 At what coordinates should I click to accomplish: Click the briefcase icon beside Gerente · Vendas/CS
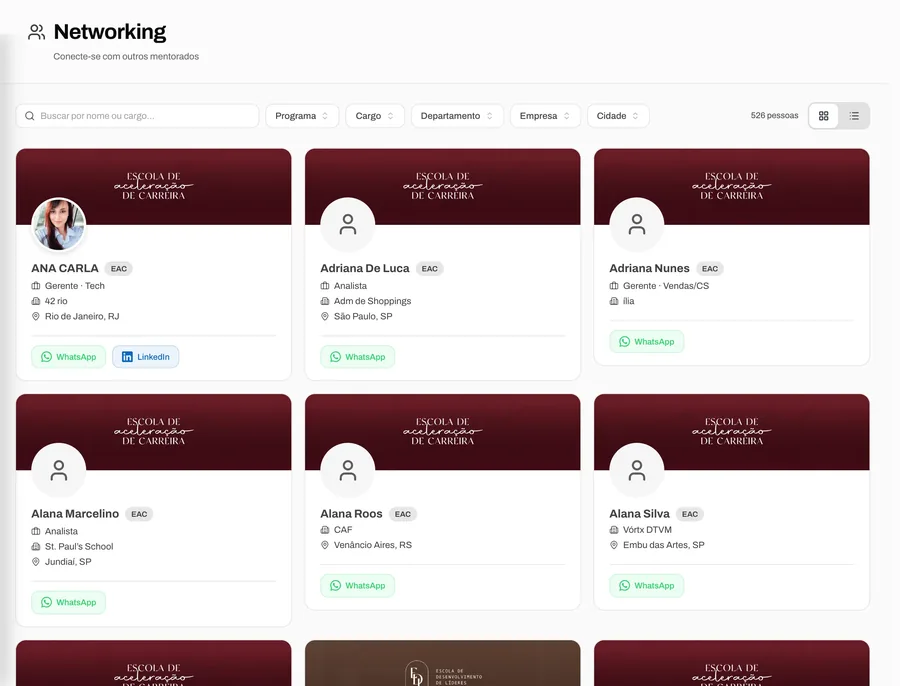[614, 286]
